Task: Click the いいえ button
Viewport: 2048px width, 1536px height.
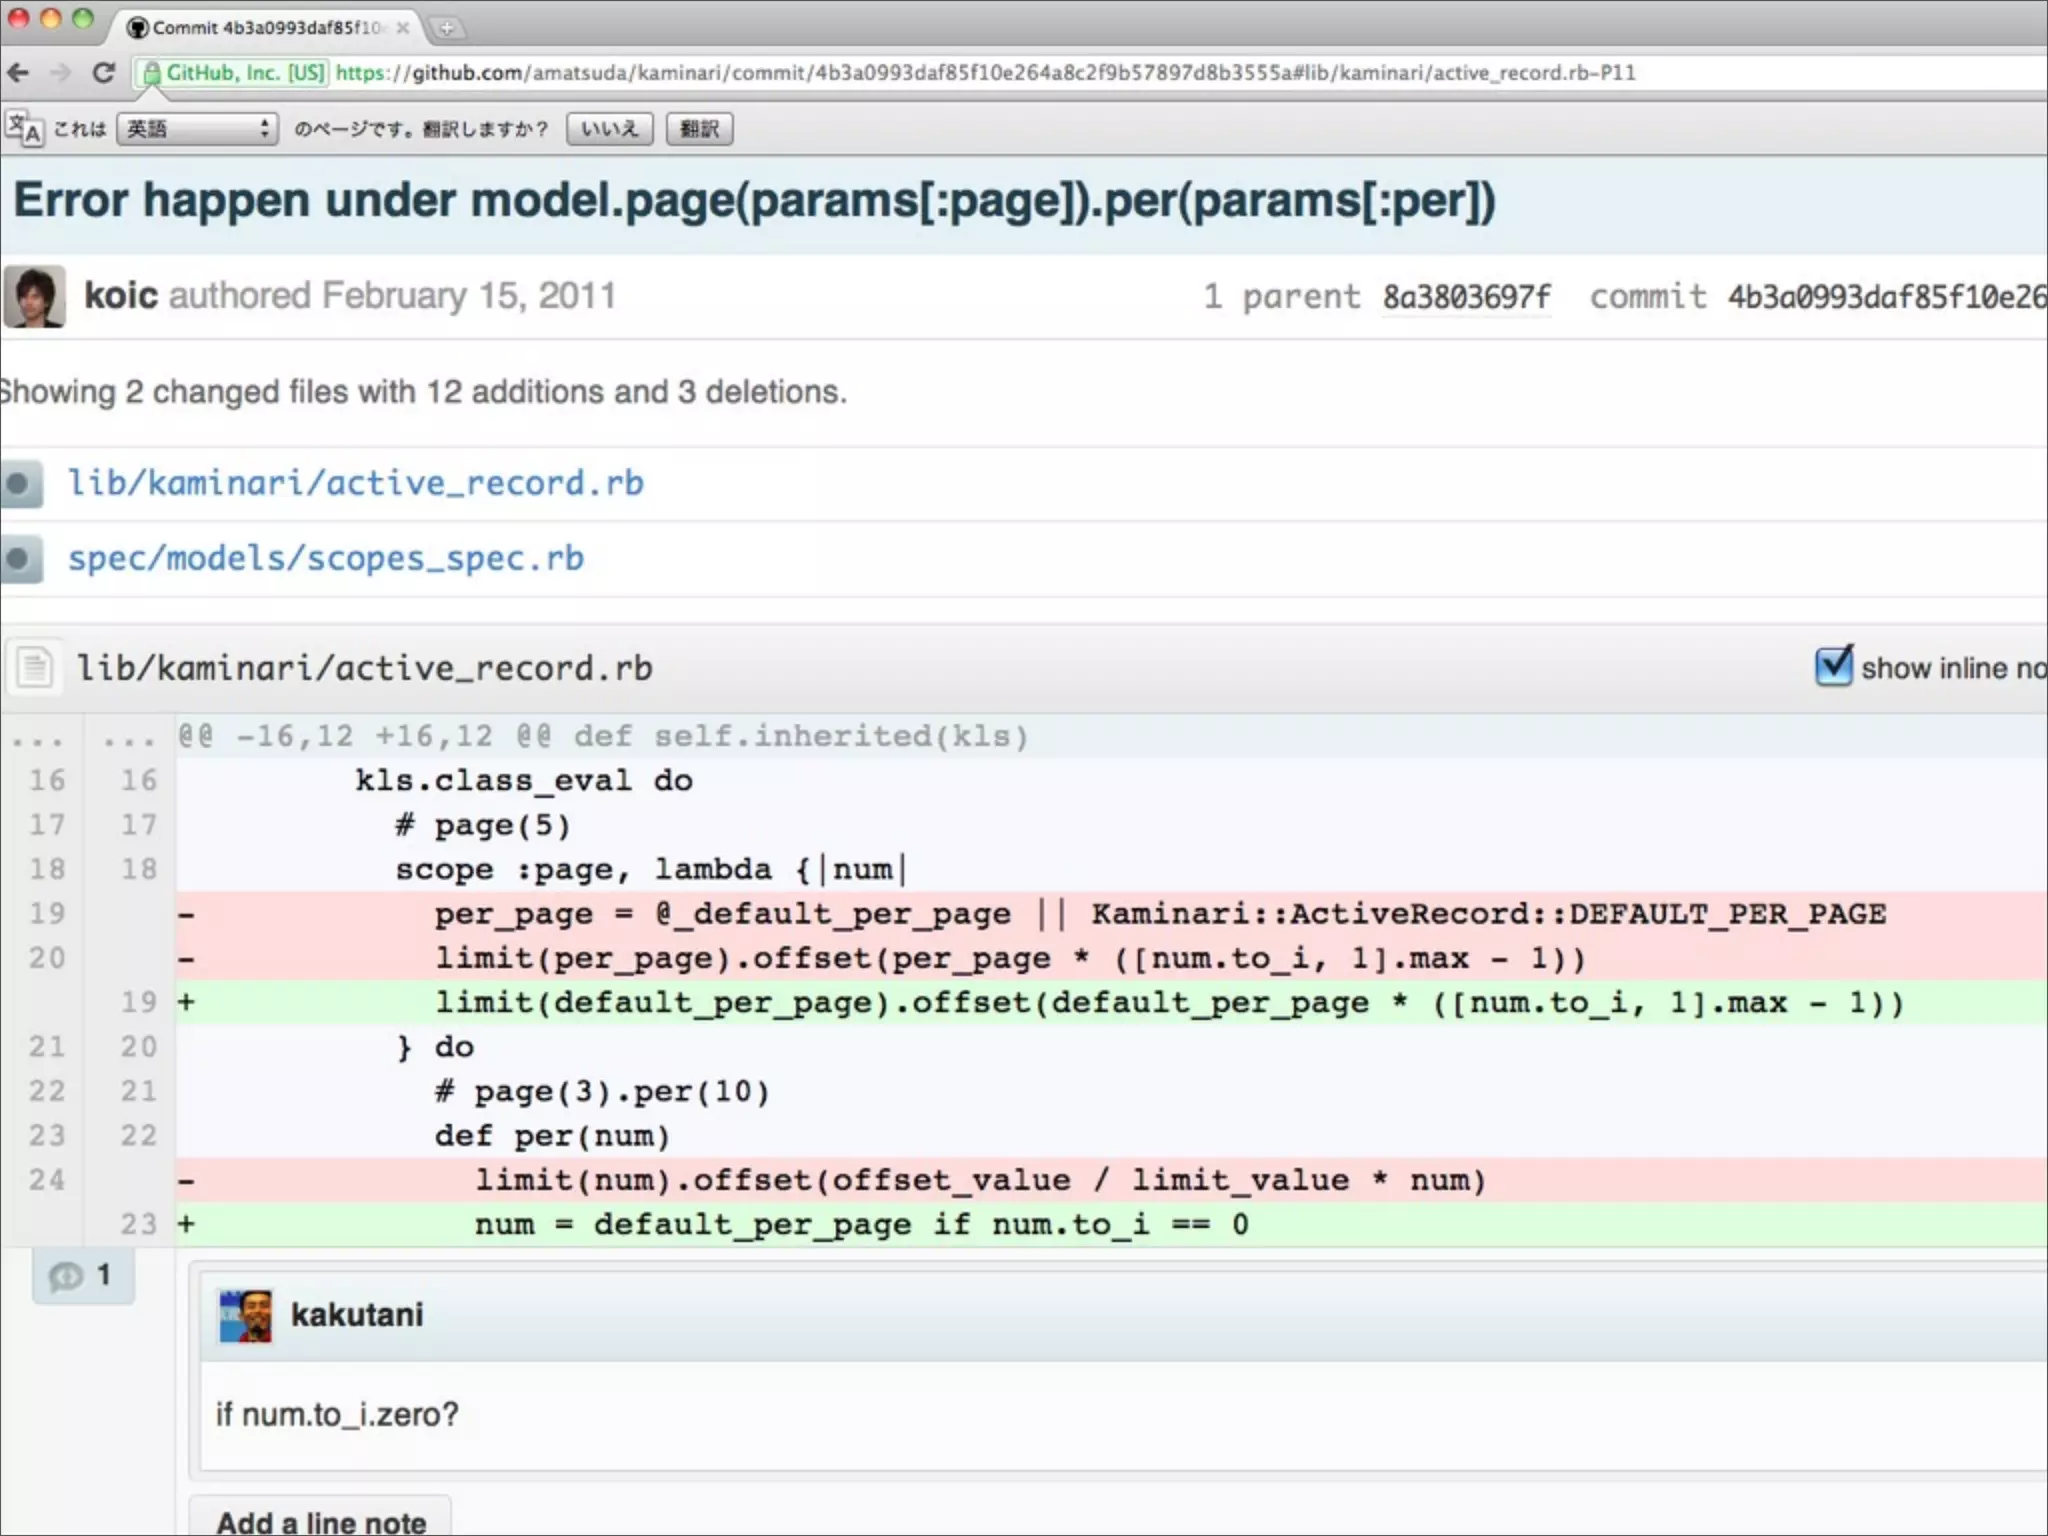Action: 609,129
